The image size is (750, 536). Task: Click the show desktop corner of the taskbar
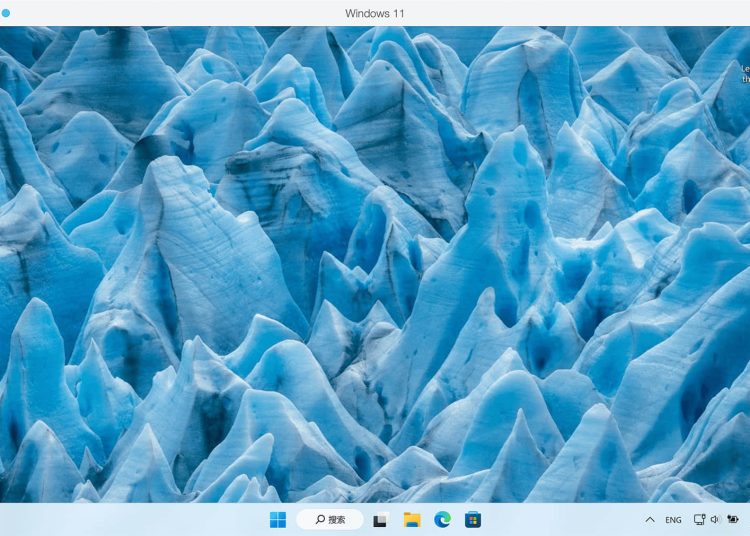[x=748, y=519]
